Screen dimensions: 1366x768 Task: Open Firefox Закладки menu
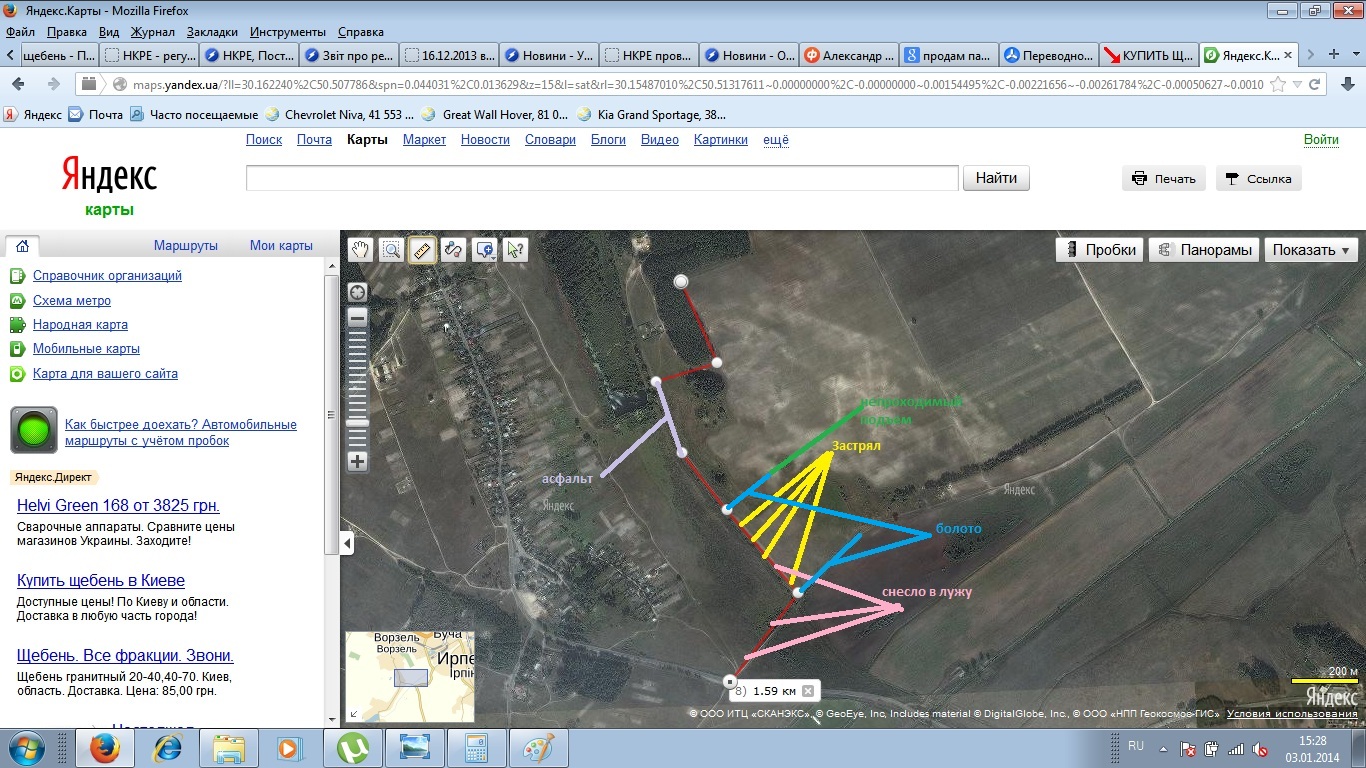[212, 32]
